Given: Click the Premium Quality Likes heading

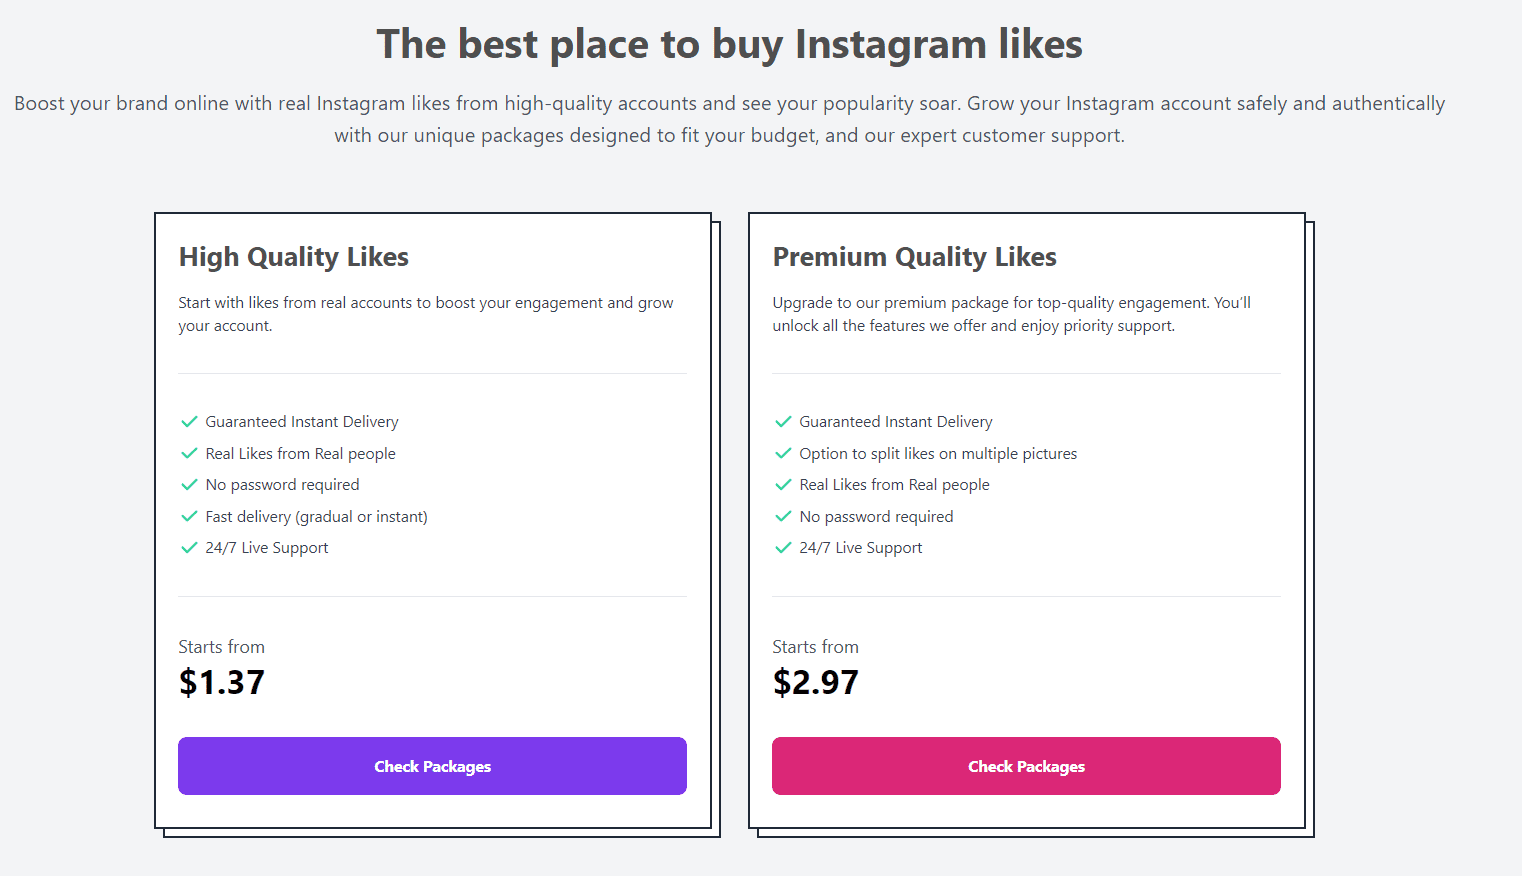Looking at the screenshot, I should point(914,257).
